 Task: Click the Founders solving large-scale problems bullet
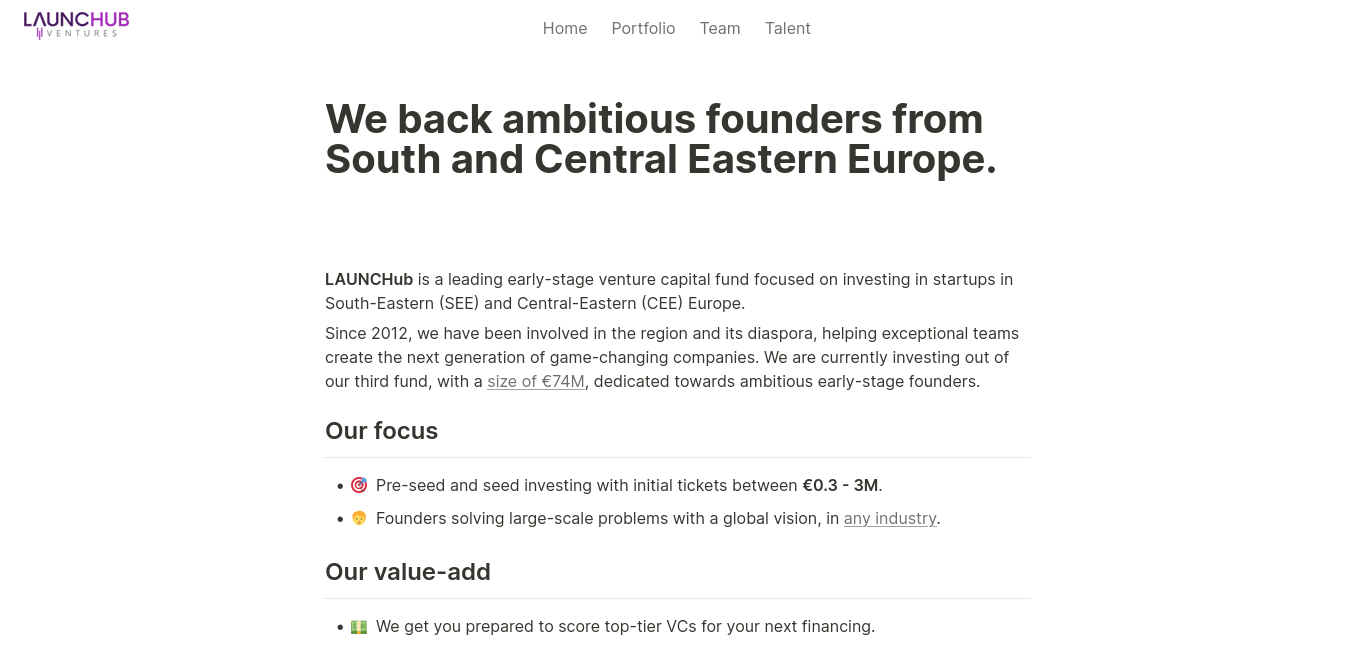(x=658, y=518)
